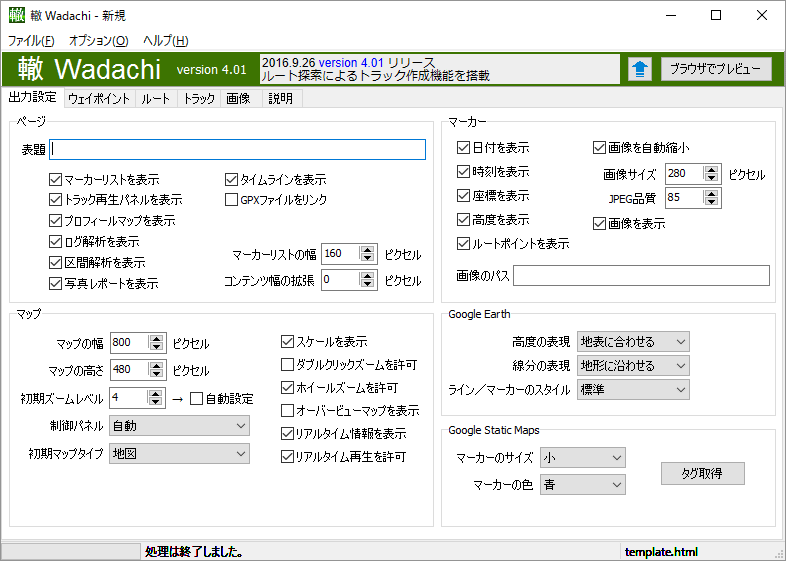Switch to トラック tab
The height and width of the screenshot is (561, 786).
(x=199, y=98)
